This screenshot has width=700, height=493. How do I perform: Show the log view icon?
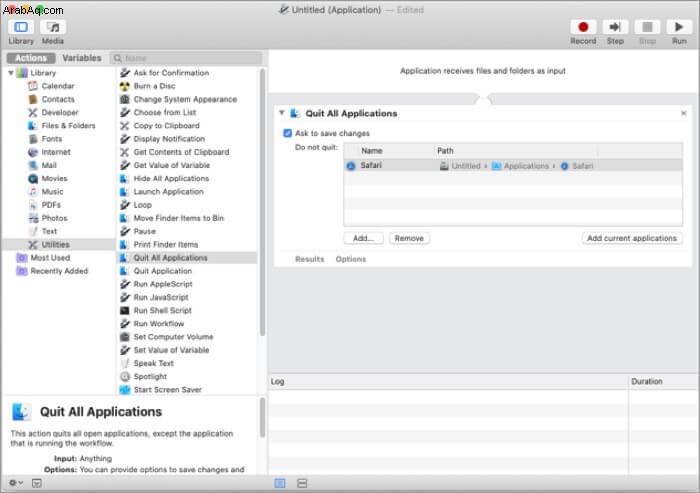coord(280,483)
